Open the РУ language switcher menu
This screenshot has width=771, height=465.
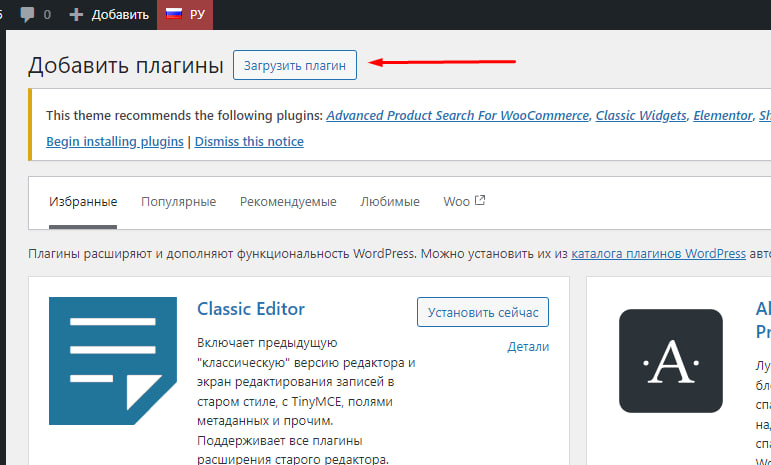tap(185, 15)
